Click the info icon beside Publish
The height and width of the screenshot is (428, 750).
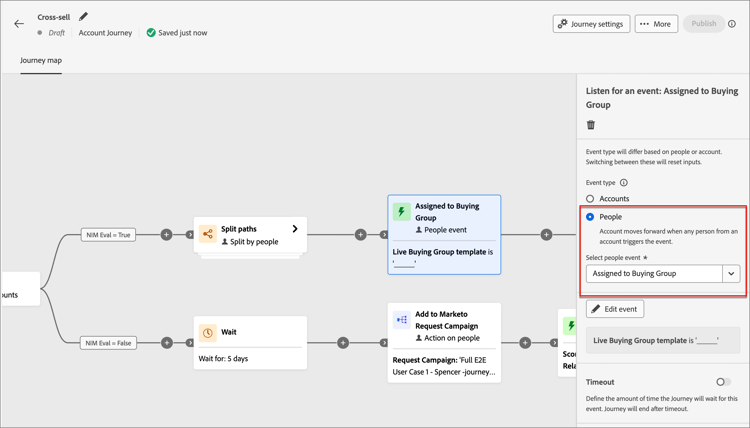coord(732,24)
